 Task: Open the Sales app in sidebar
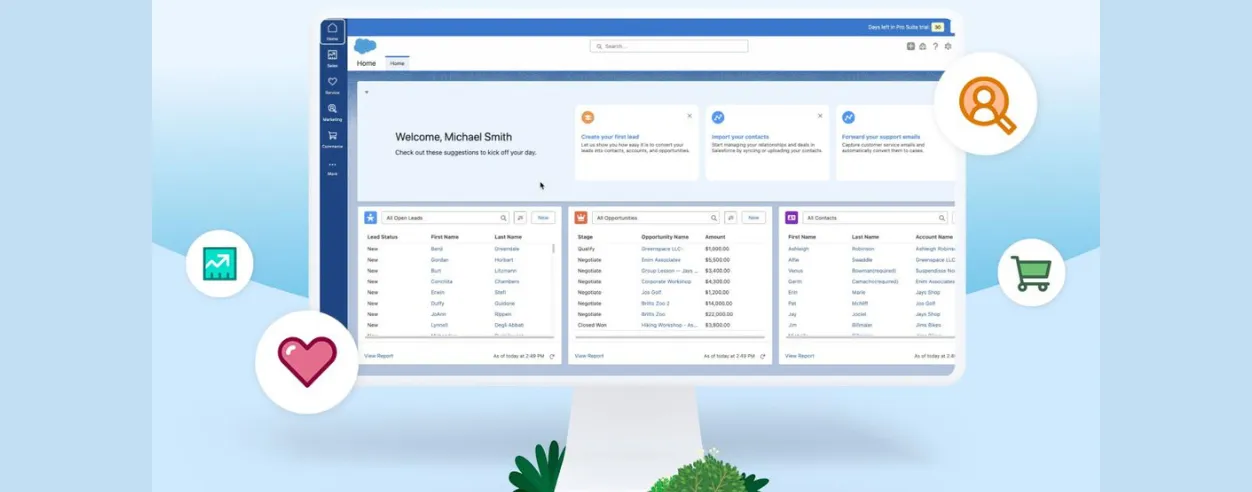pyautogui.click(x=332, y=57)
